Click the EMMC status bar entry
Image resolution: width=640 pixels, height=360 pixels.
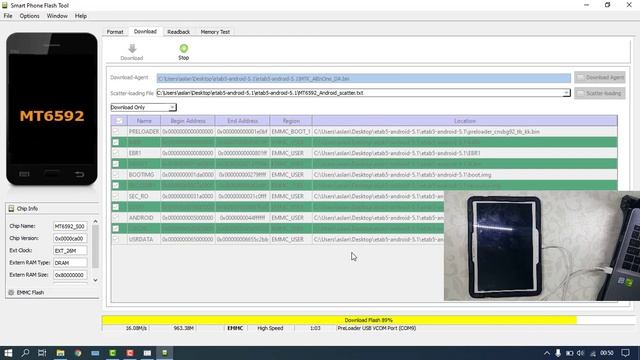pos(235,328)
